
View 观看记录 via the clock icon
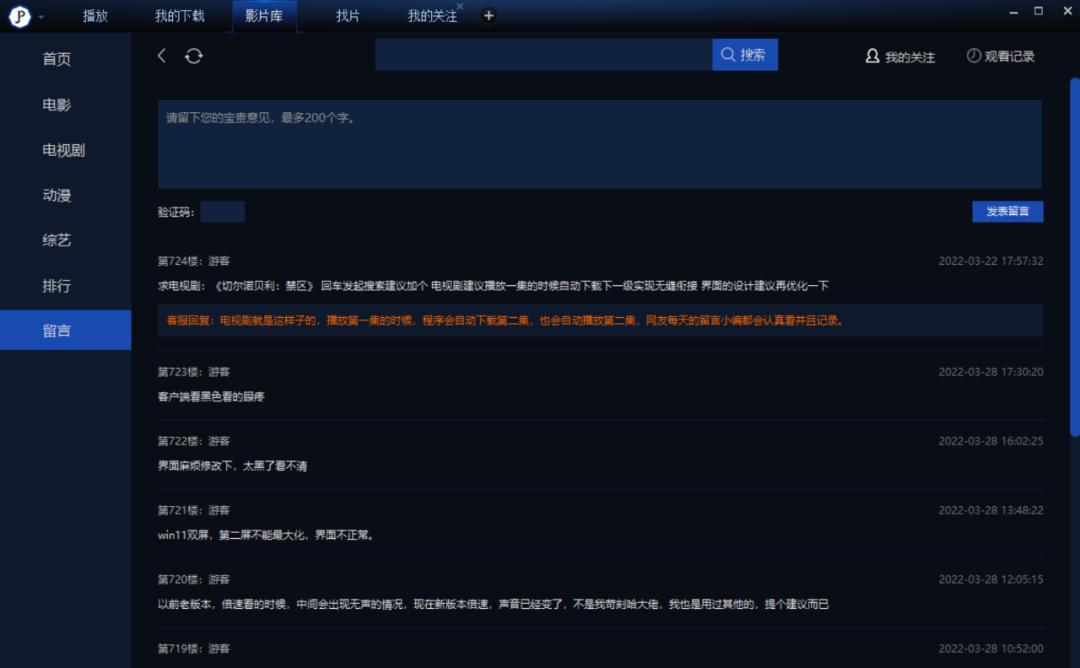(x=972, y=56)
